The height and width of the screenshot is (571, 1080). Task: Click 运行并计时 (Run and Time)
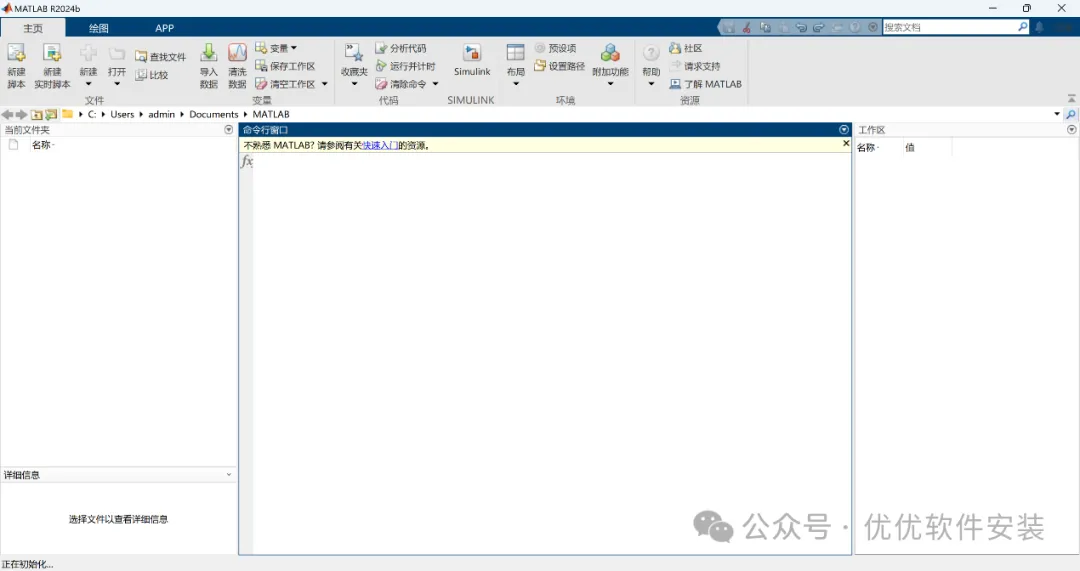(406, 66)
